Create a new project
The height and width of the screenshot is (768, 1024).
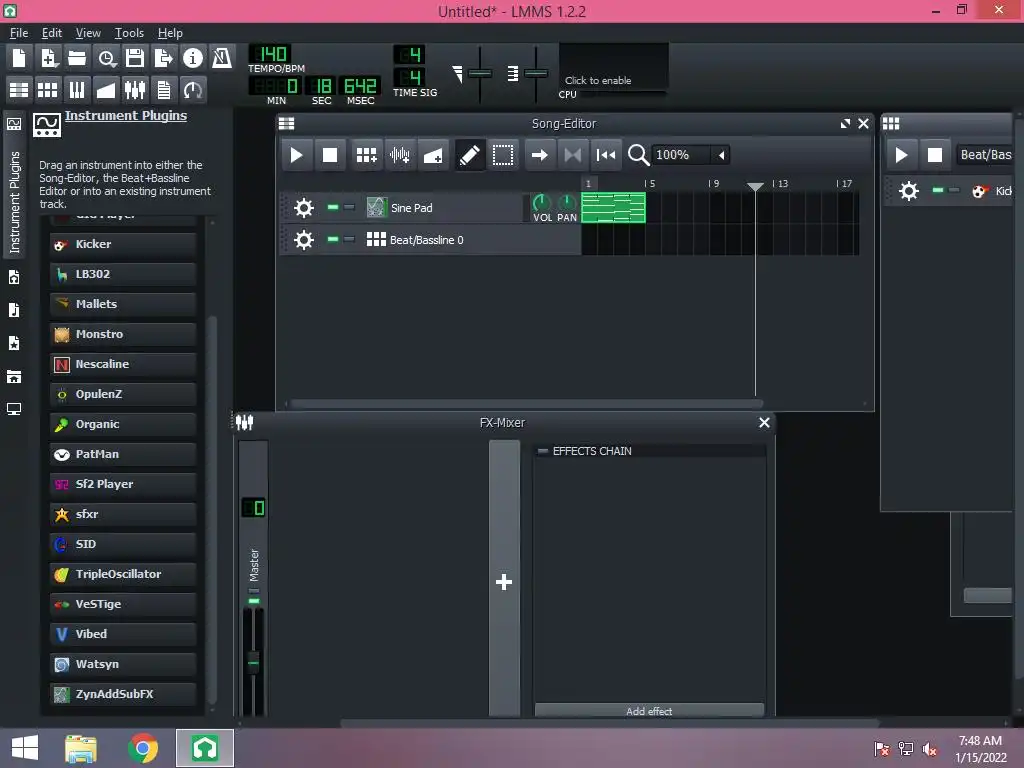point(19,58)
